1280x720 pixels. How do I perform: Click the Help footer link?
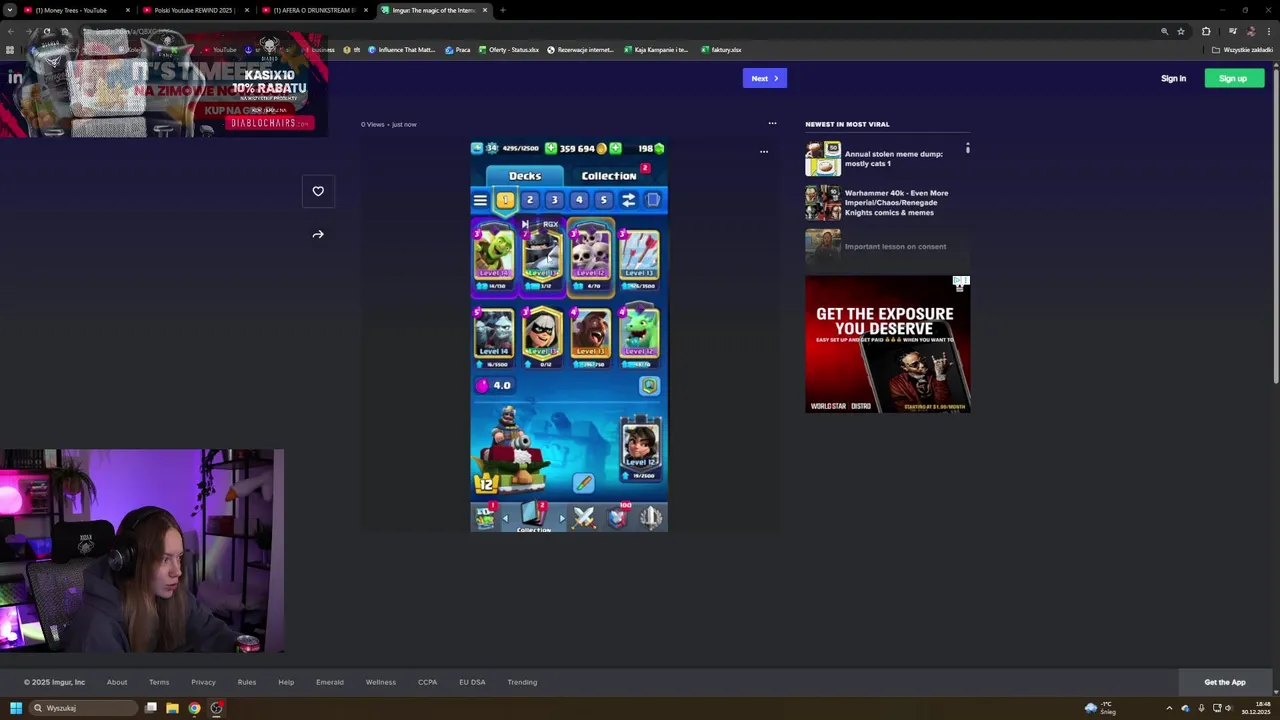click(x=286, y=682)
